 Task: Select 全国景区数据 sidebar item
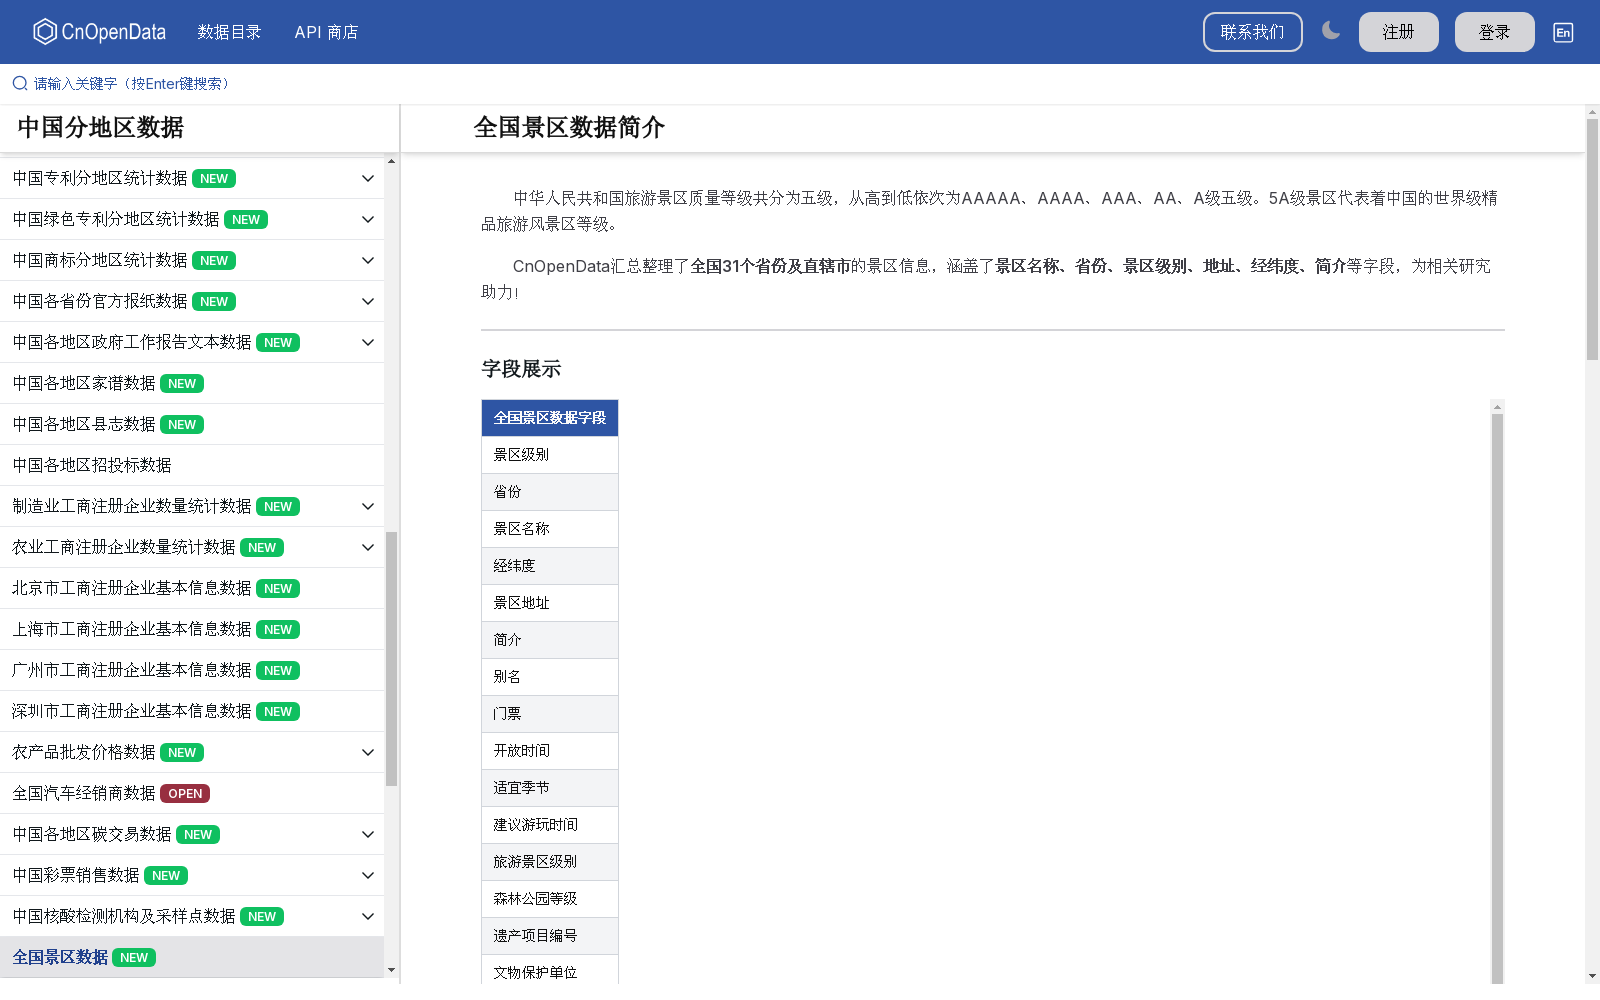[x=192, y=957]
